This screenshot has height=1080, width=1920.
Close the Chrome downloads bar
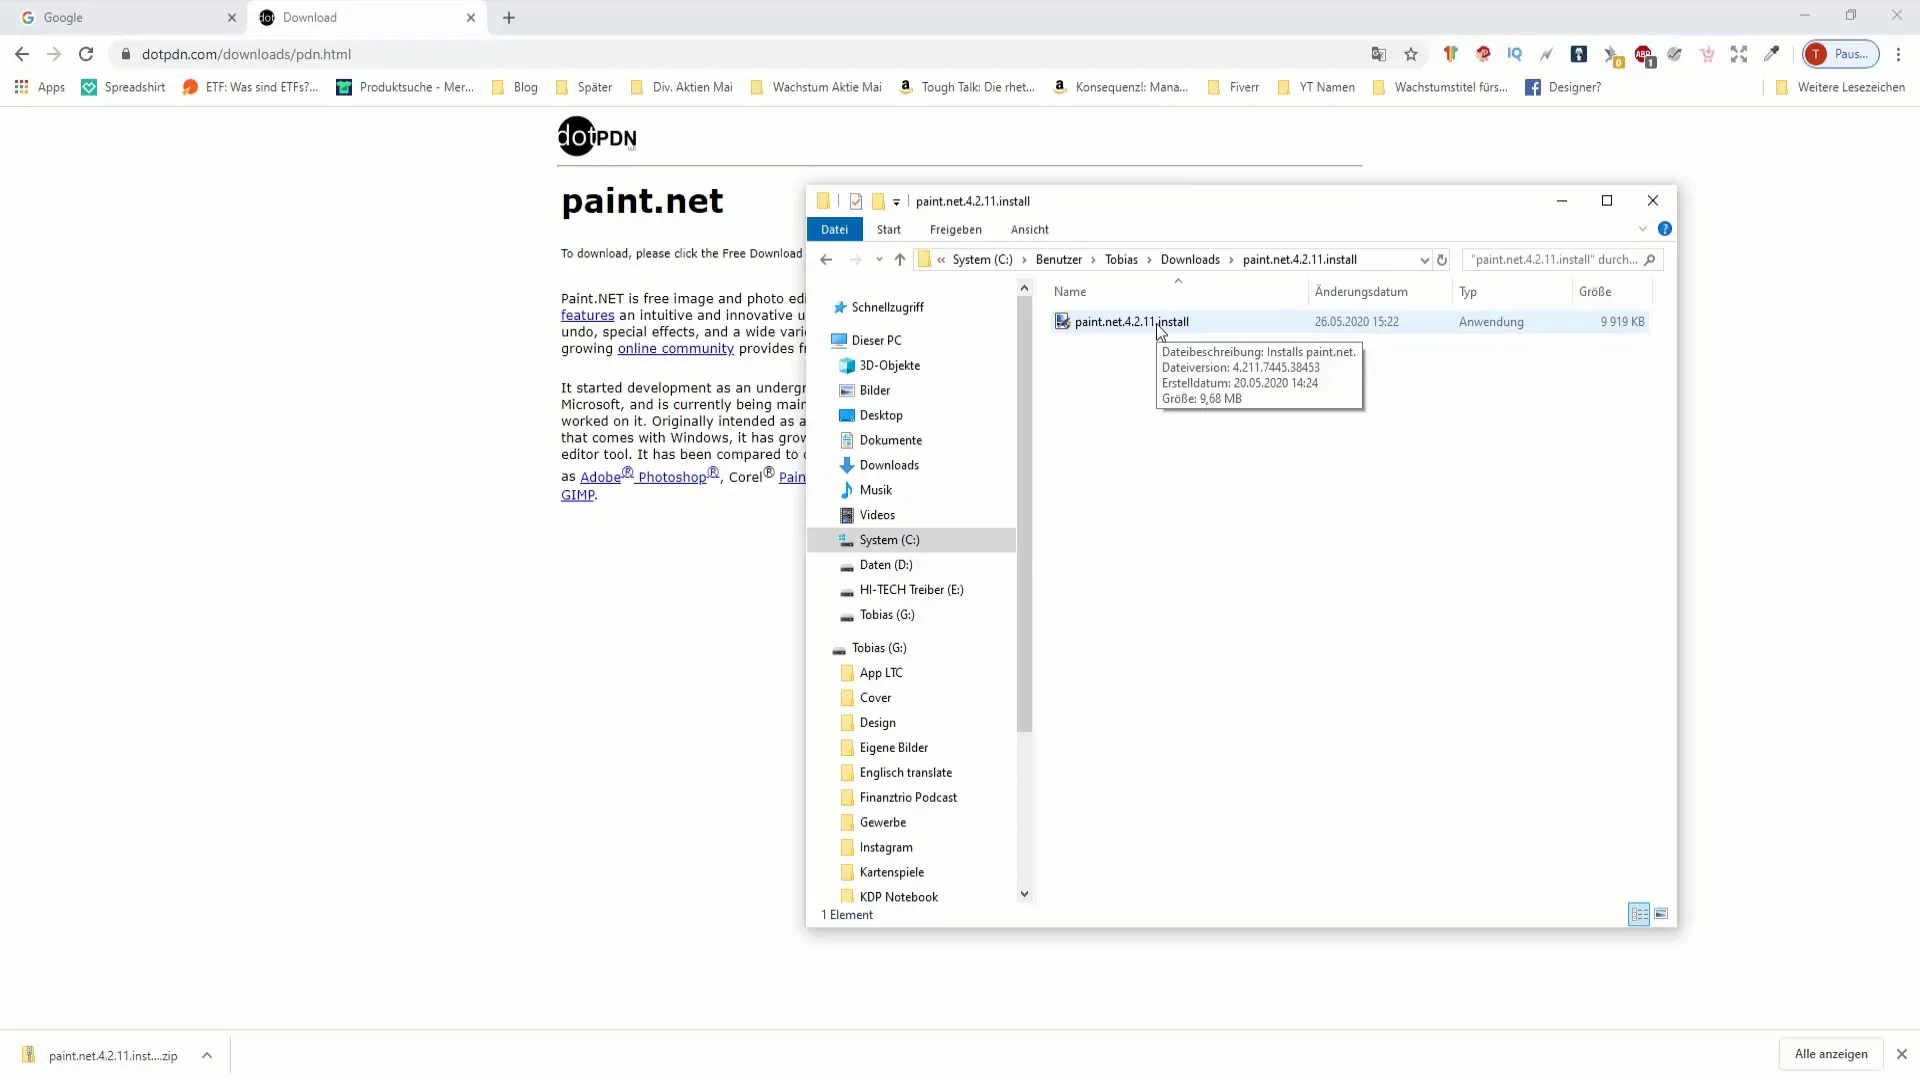point(1902,1055)
